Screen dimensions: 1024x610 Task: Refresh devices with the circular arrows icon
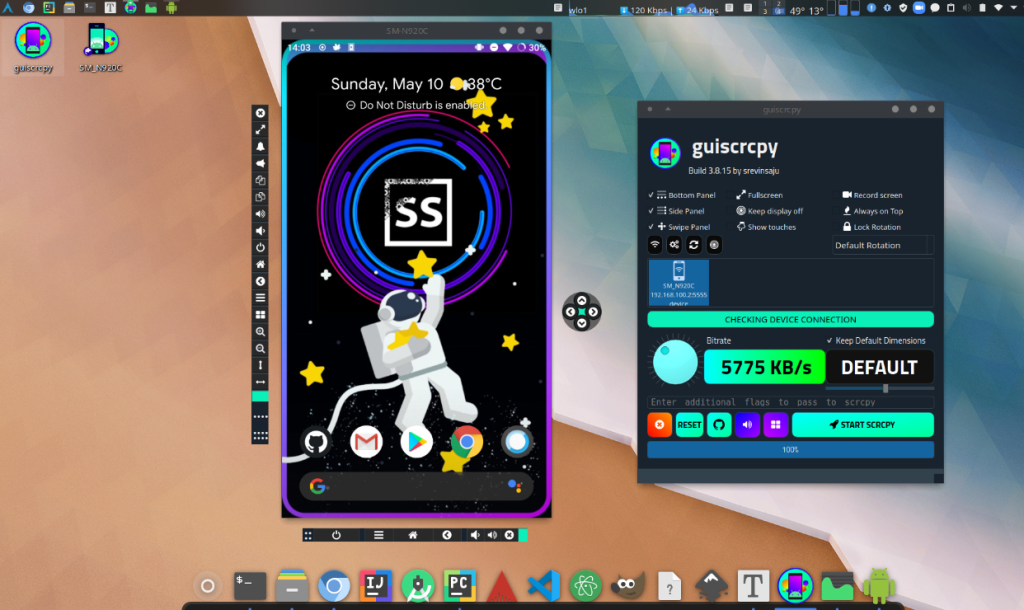(694, 245)
